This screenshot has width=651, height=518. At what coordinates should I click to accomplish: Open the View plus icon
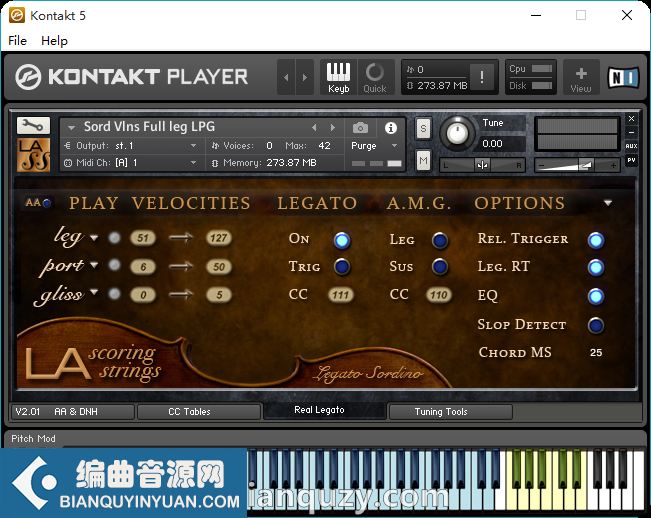pos(581,79)
